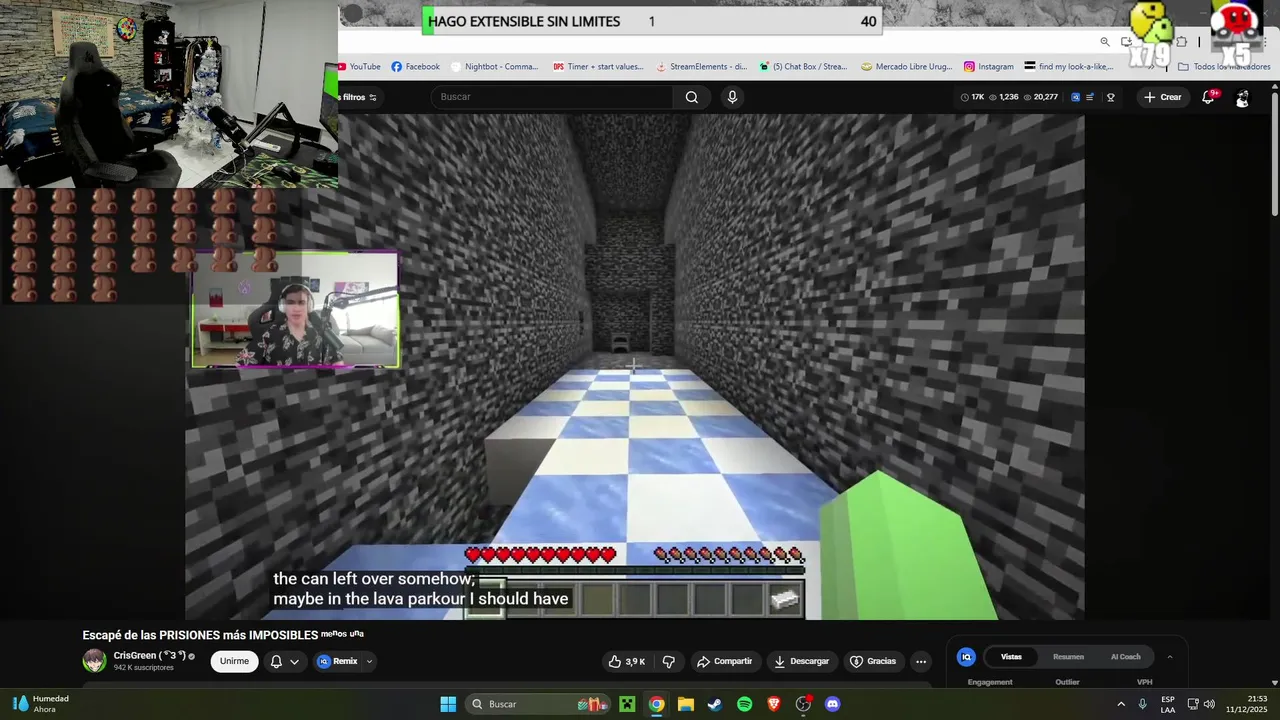Open File Explorer from taskbar
Viewport: 1280px width, 720px height.
(x=686, y=704)
